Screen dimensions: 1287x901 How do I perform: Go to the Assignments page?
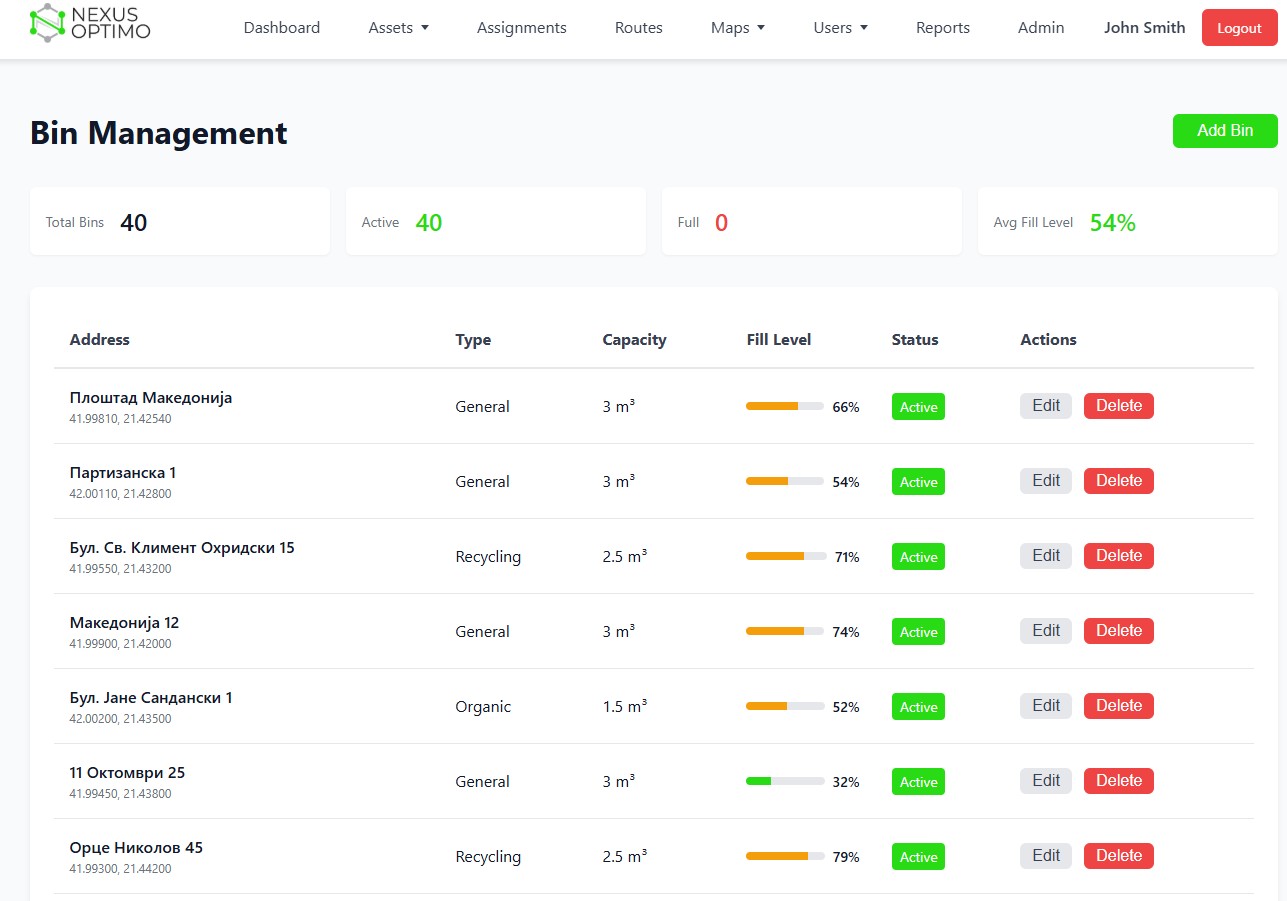tap(522, 28)
